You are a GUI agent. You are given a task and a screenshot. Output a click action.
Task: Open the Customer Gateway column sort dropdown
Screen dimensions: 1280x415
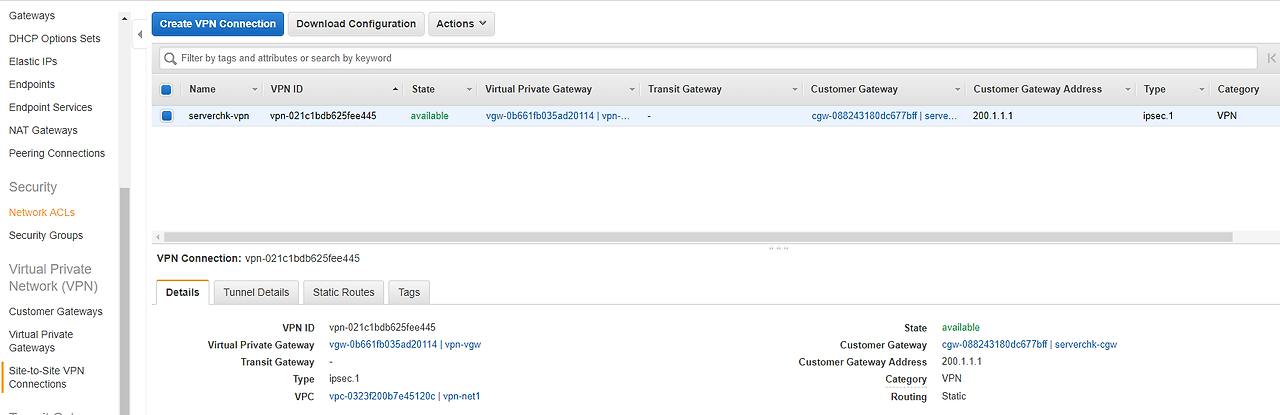(x=957, y=90)
